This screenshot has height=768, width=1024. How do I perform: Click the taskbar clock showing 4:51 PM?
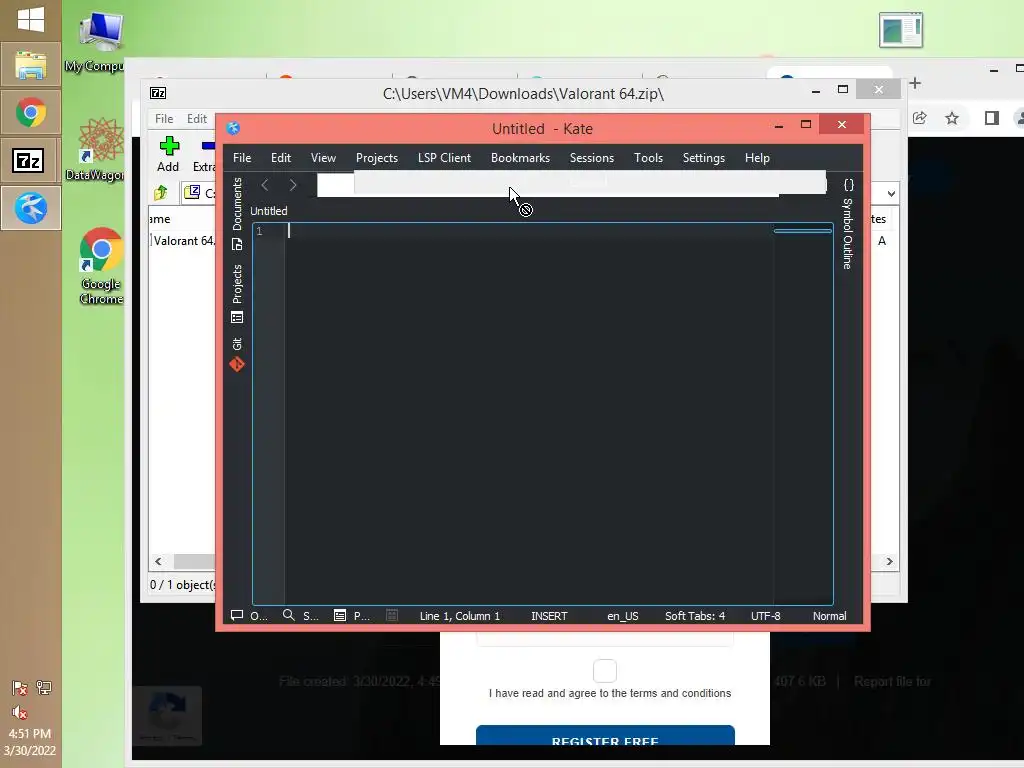point(29,733)
